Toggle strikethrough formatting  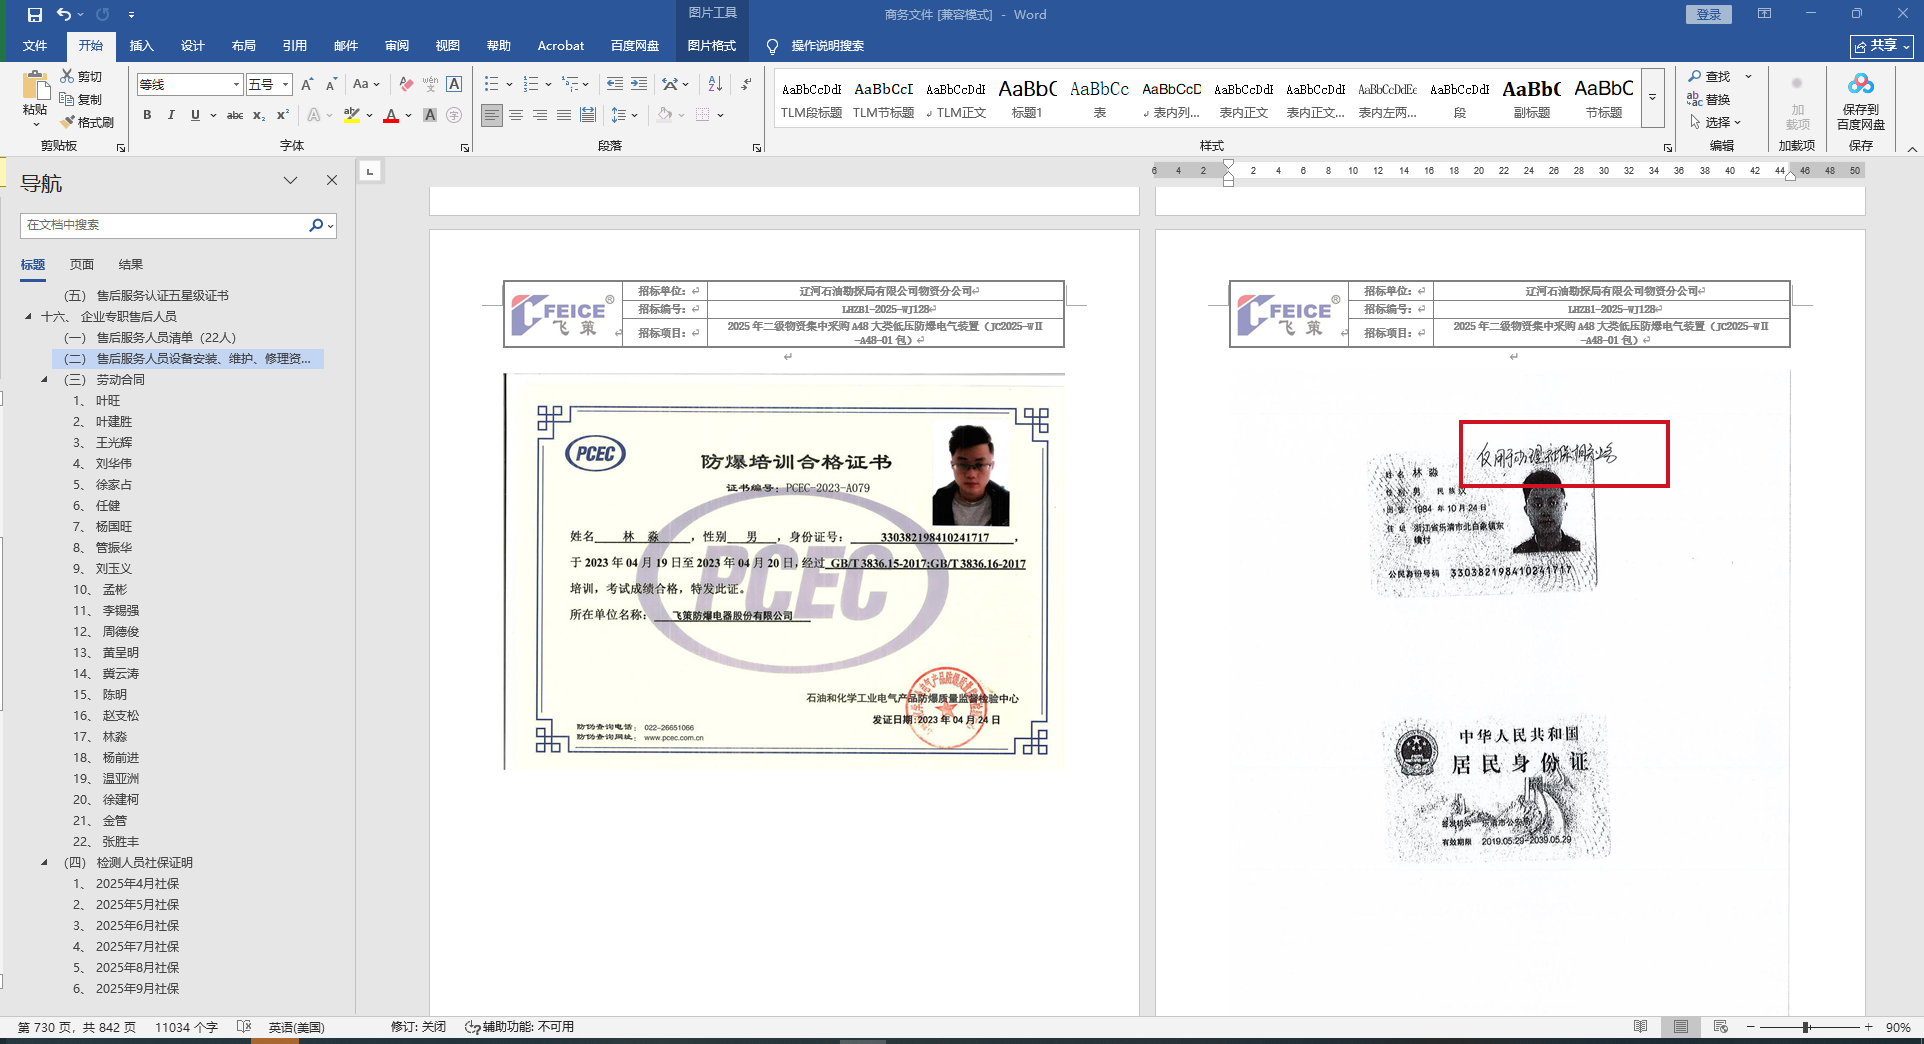click(x=235, y=115)
